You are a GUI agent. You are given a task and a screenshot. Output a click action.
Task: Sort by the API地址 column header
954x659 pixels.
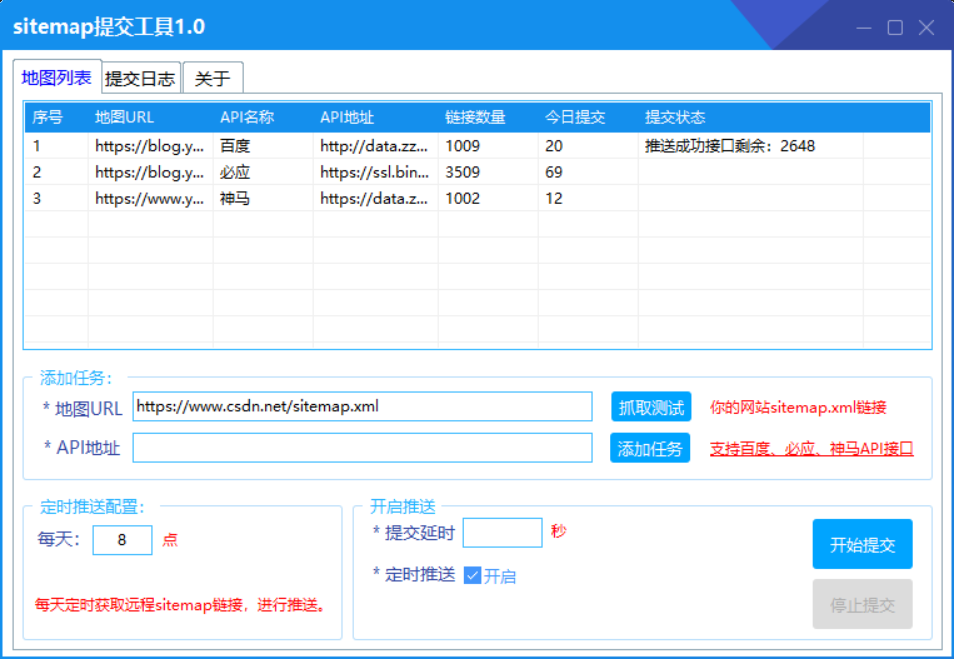click(x=375, y=117)
